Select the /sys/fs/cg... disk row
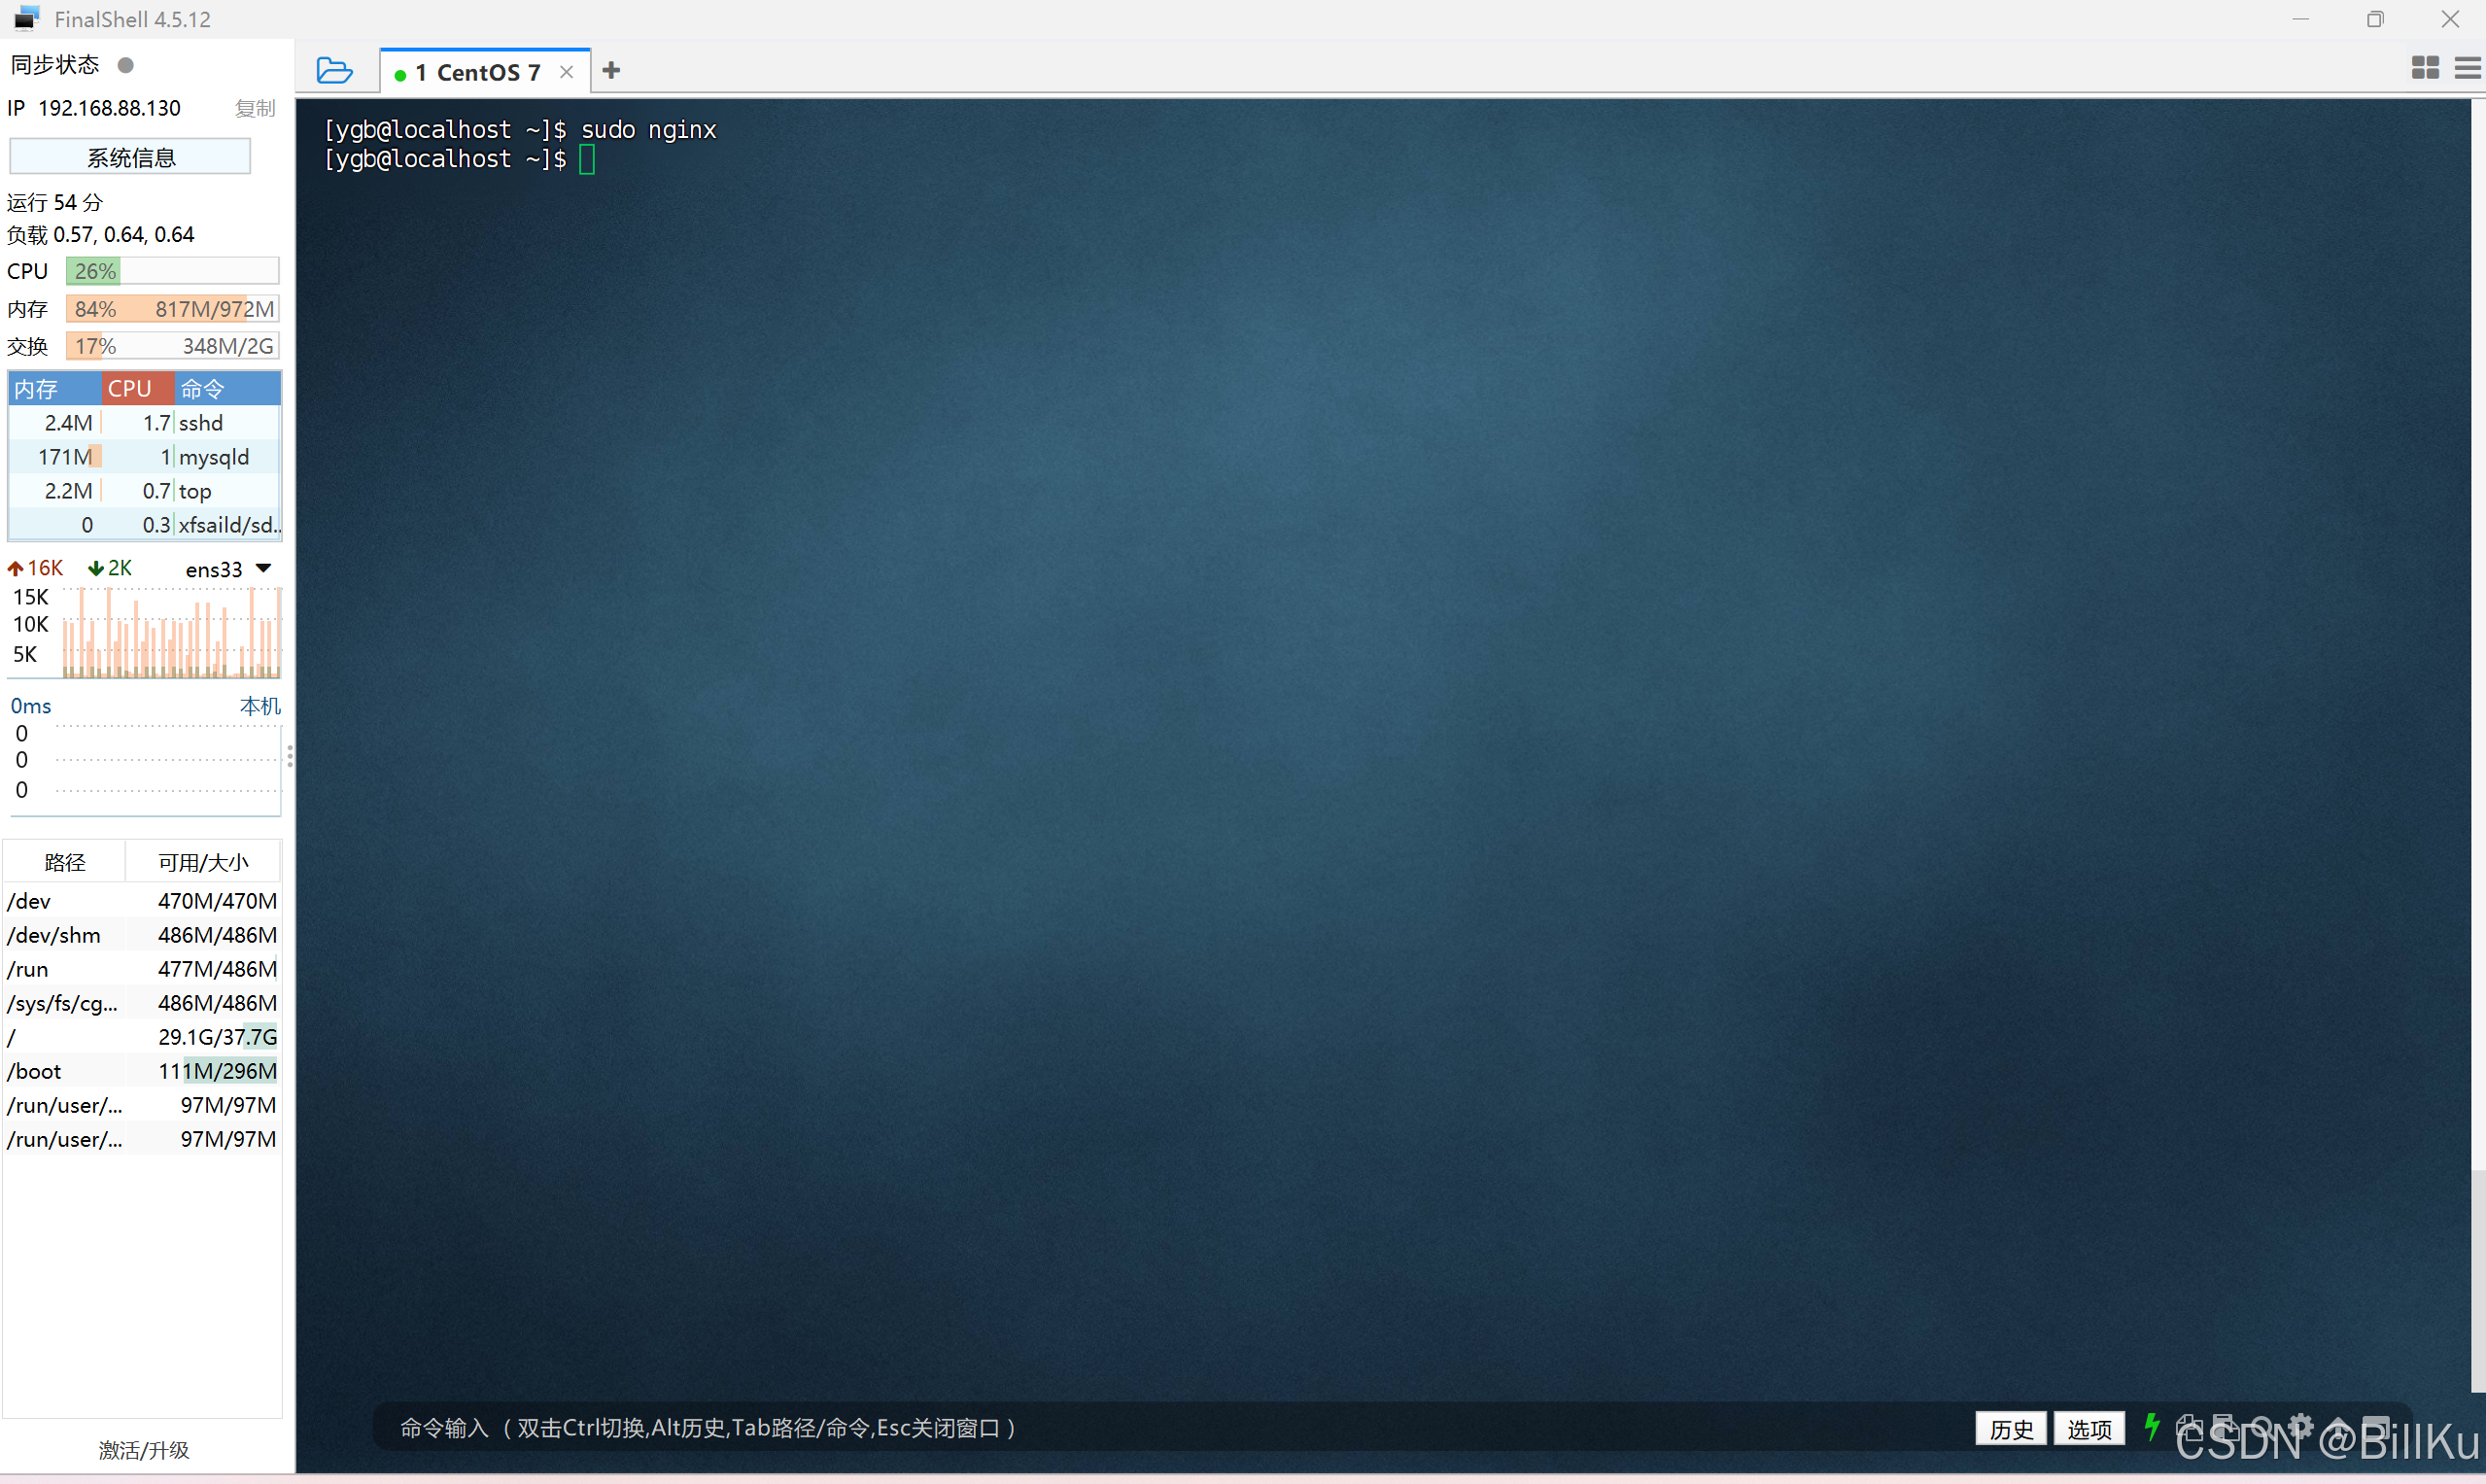 coord(142,1003)
